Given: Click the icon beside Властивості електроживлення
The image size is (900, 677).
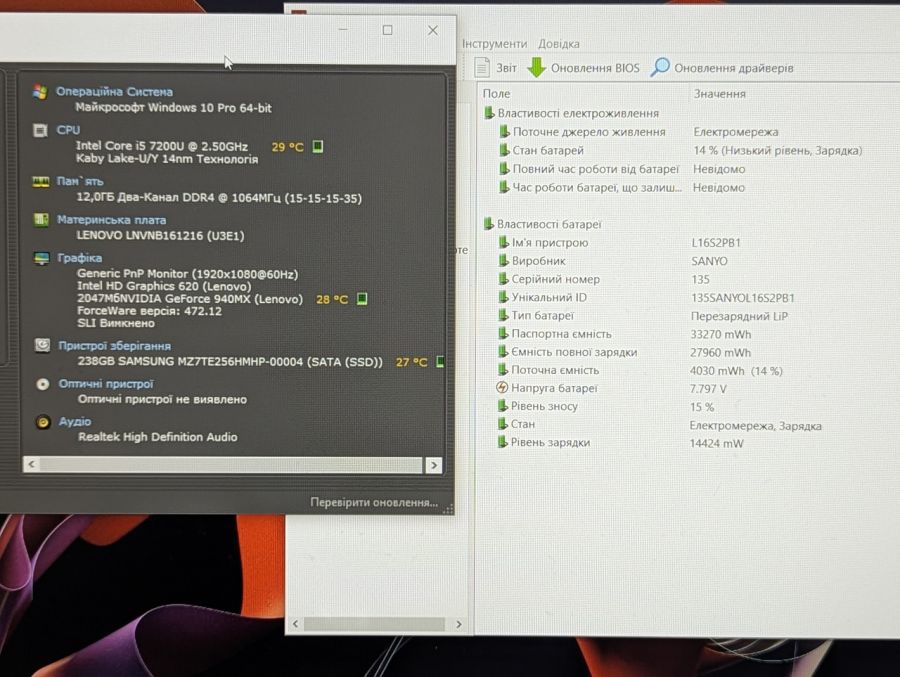Looking at the screenshot, I should pos(488,113).
